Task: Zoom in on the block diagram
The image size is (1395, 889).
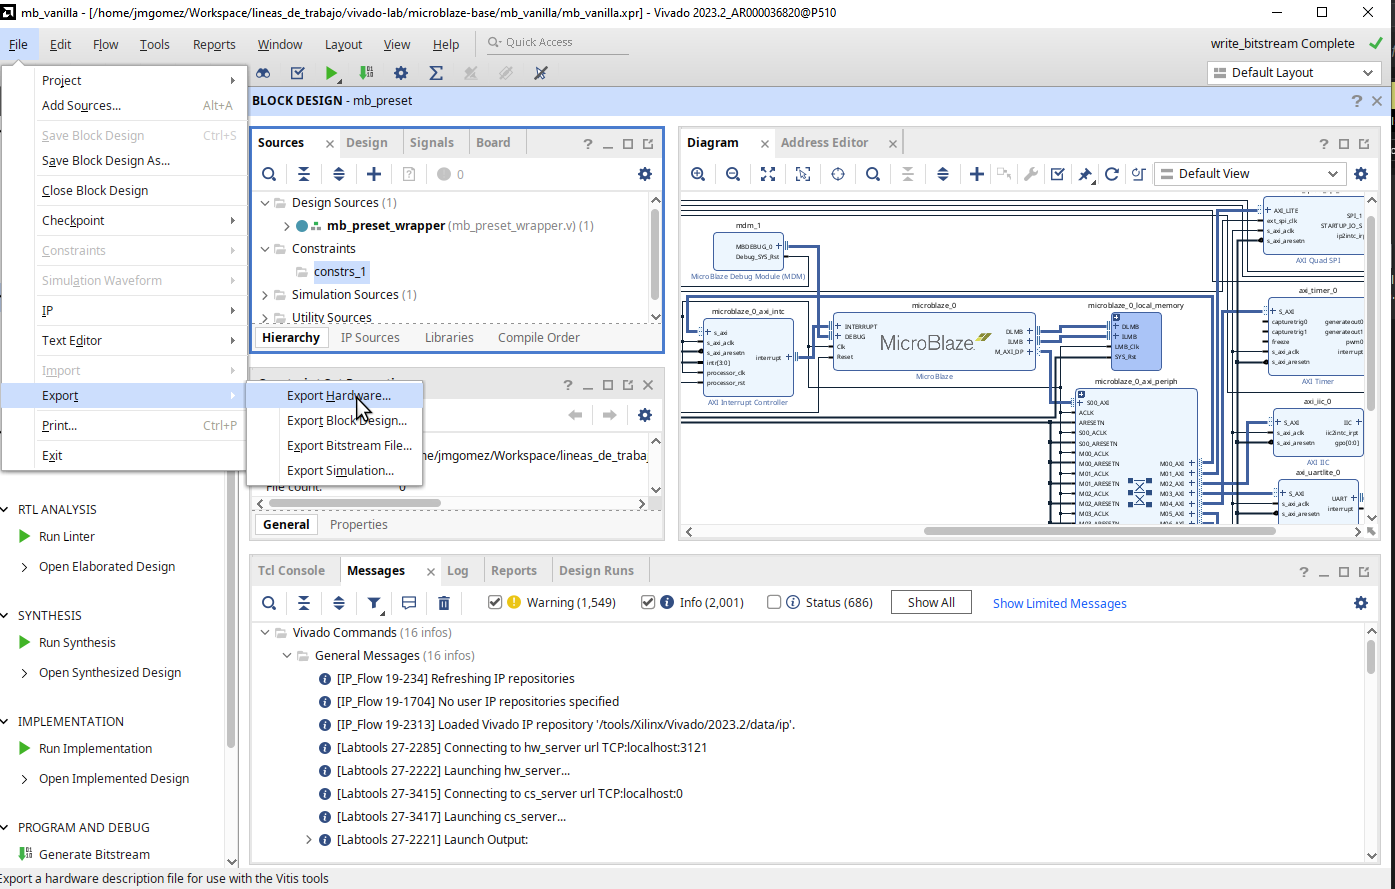Action: [x=698, y=174]
